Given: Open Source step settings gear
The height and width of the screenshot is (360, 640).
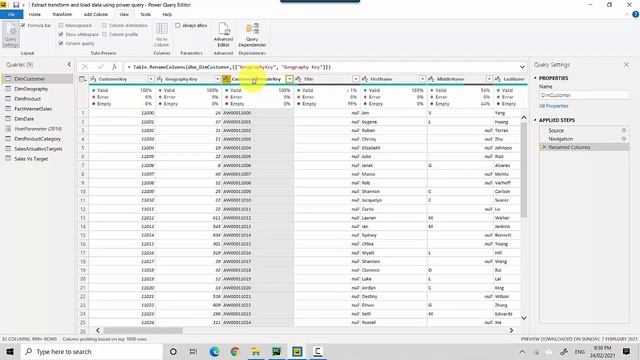Looking at the screenshot, I should 624,130.
